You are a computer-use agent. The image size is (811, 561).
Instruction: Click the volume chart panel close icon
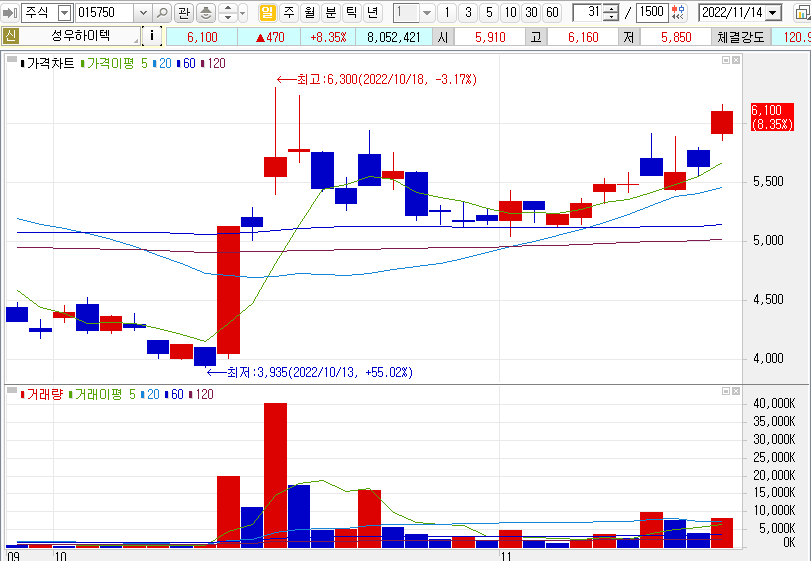coord(736,391)
